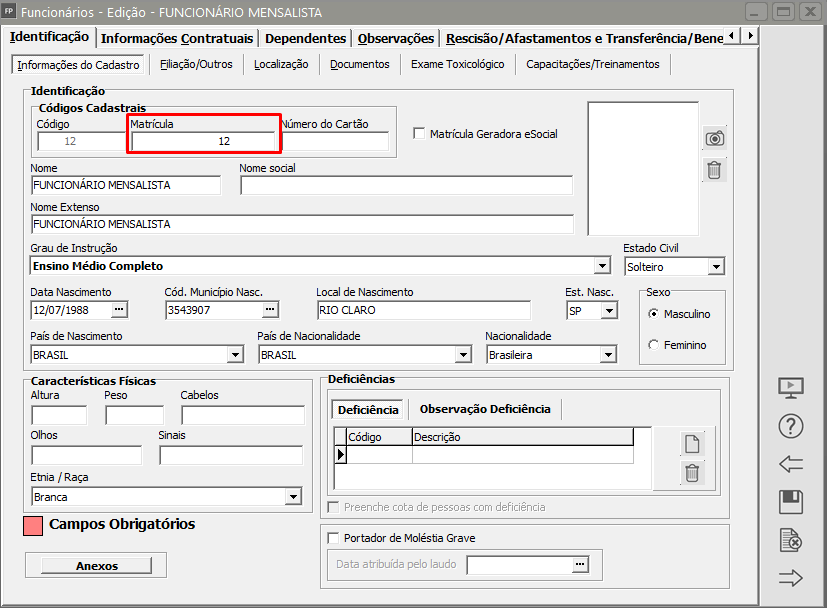The image size is (827, 608).
Task: Click new document icon in Deficiências
Action: pyautogui.click(x=692, y=444)
